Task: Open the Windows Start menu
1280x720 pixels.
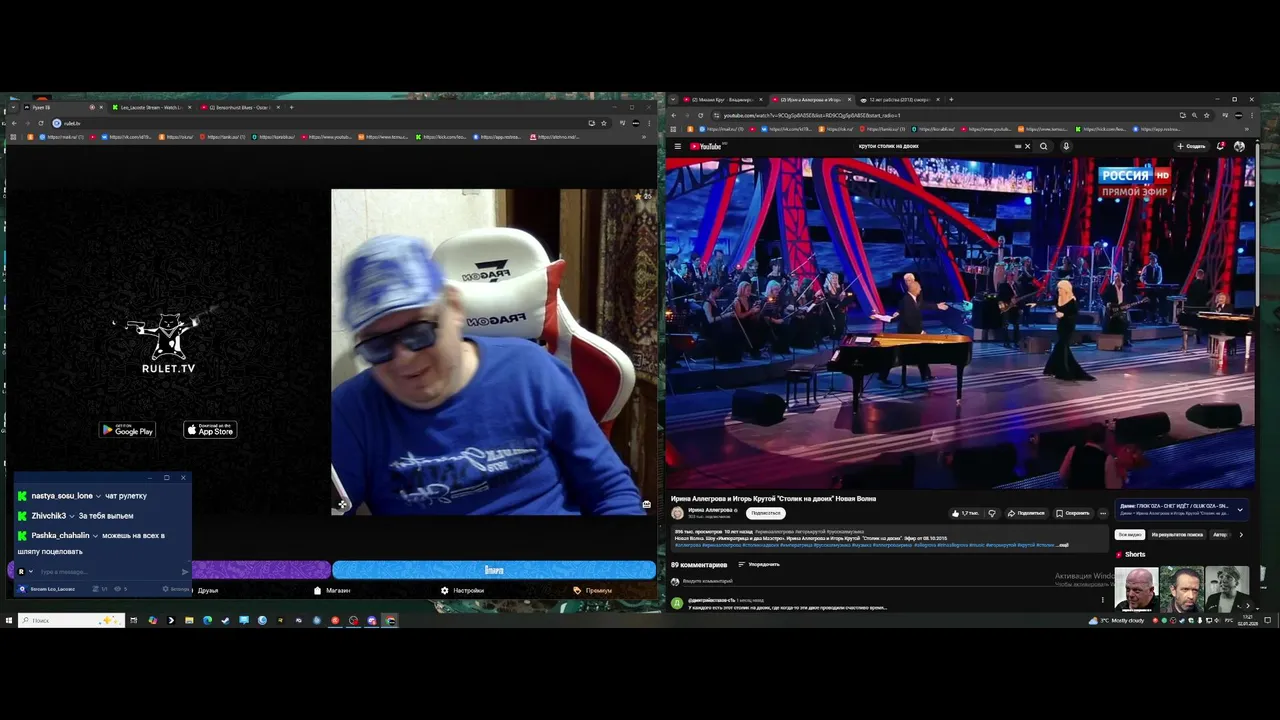Action: (x=8, y=620)
